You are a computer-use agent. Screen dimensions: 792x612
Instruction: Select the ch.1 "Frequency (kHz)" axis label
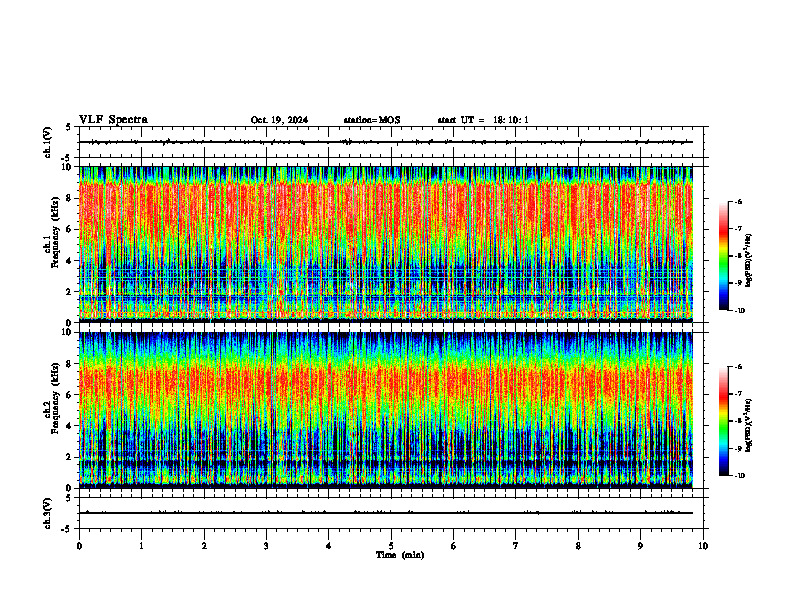(x=55, y=232)
